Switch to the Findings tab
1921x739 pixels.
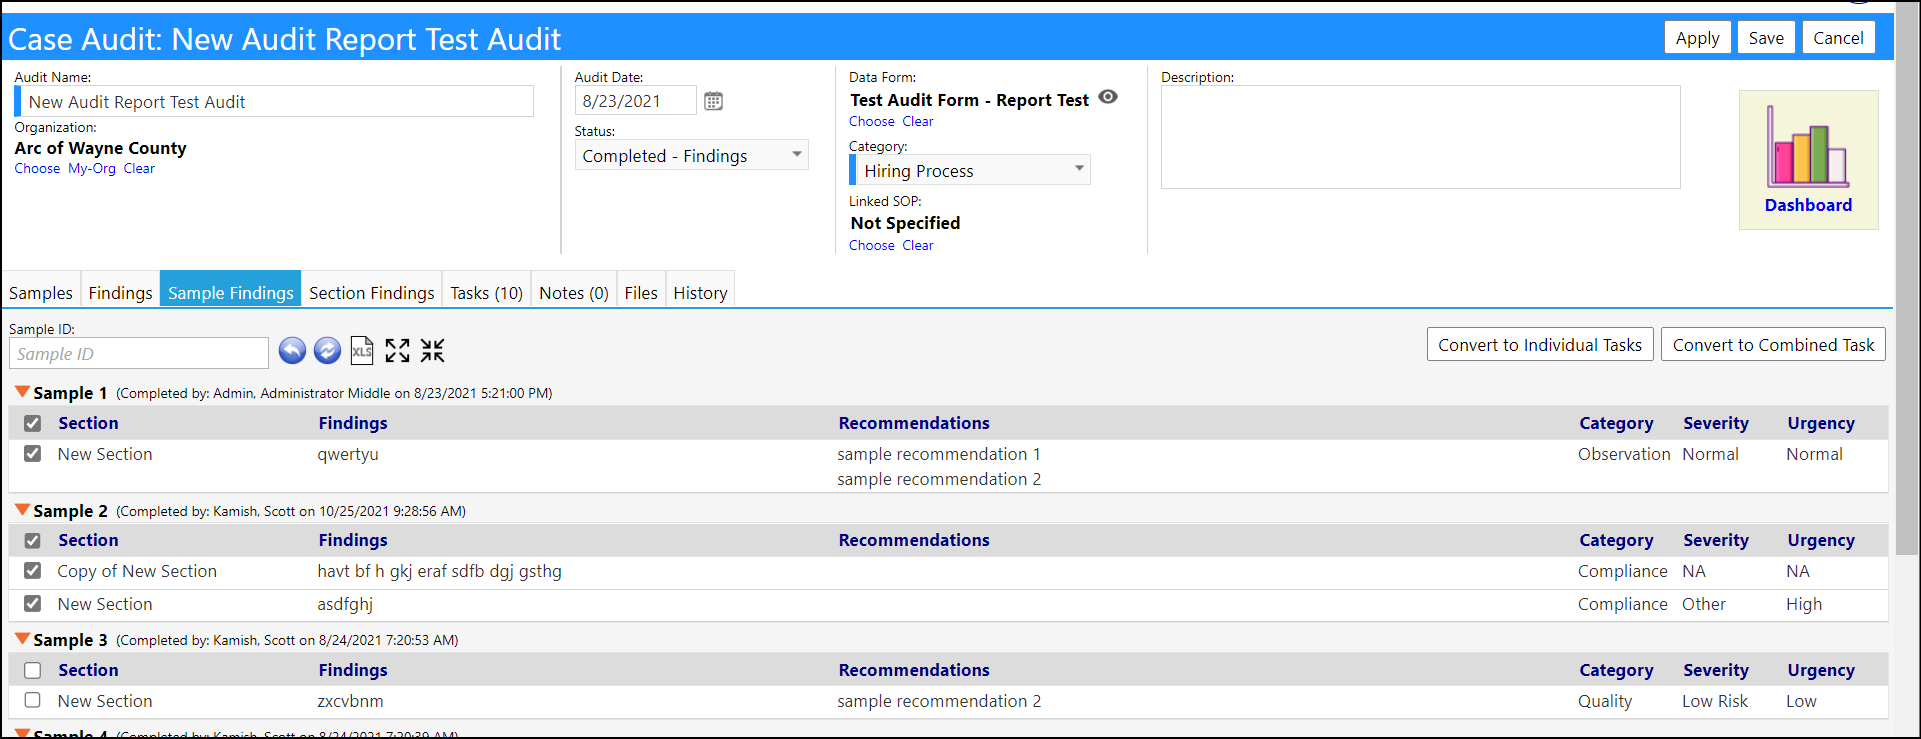[120, 292]
